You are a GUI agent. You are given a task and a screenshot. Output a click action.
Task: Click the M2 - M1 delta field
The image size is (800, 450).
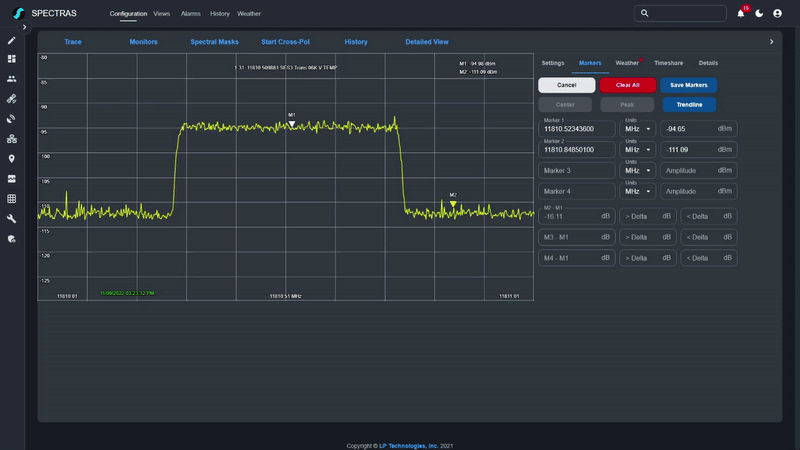click(x=577, y=216)
